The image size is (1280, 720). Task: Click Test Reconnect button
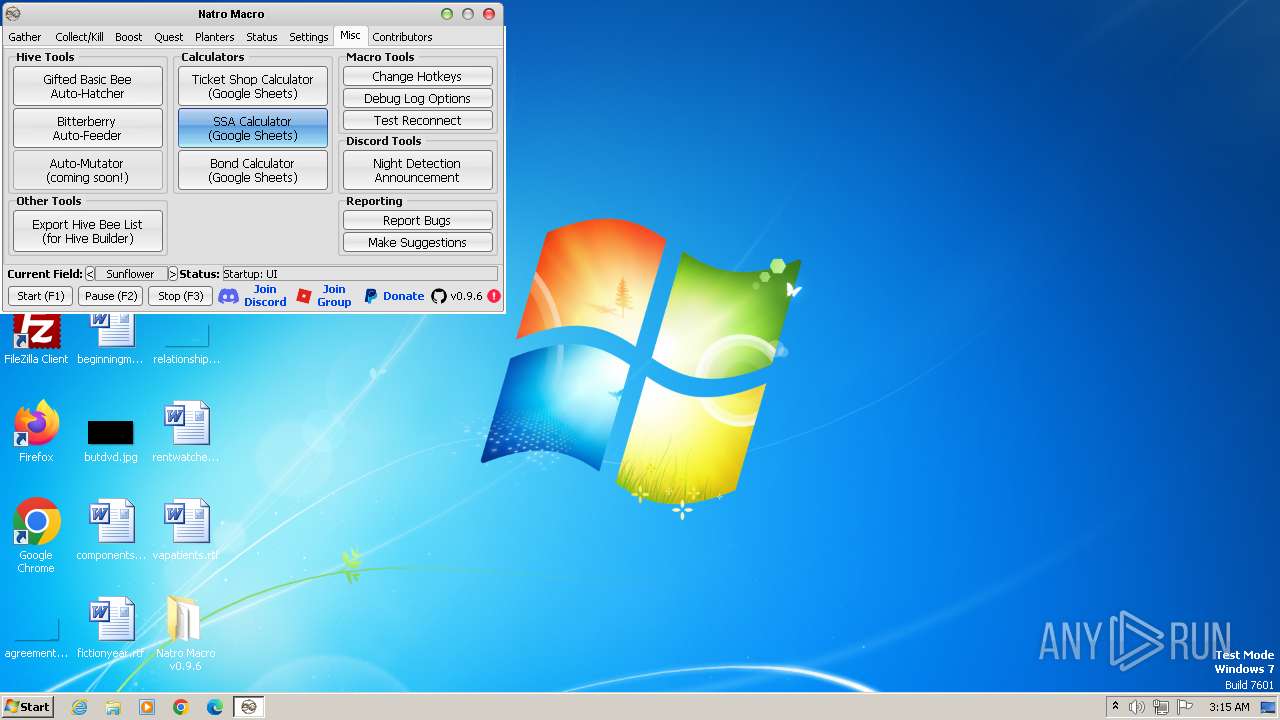(418, 121)
